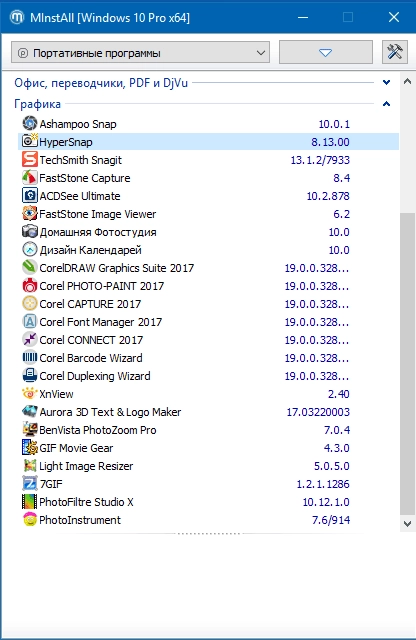Select Light Image Resizer entry
This screenshot has width=416, height=640.
click(208, 466)
